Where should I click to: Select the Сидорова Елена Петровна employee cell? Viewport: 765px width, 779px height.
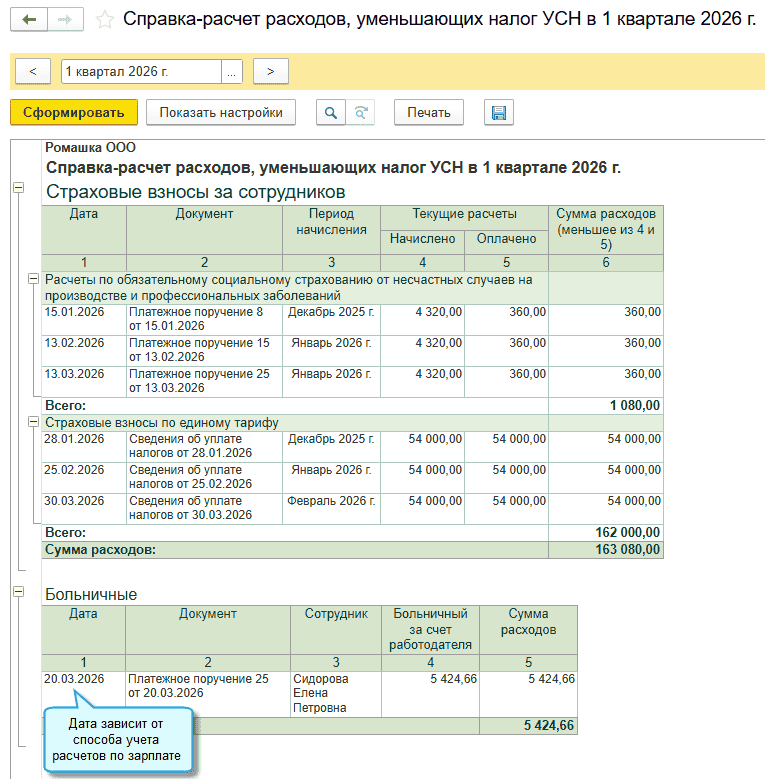pos(334,693)
